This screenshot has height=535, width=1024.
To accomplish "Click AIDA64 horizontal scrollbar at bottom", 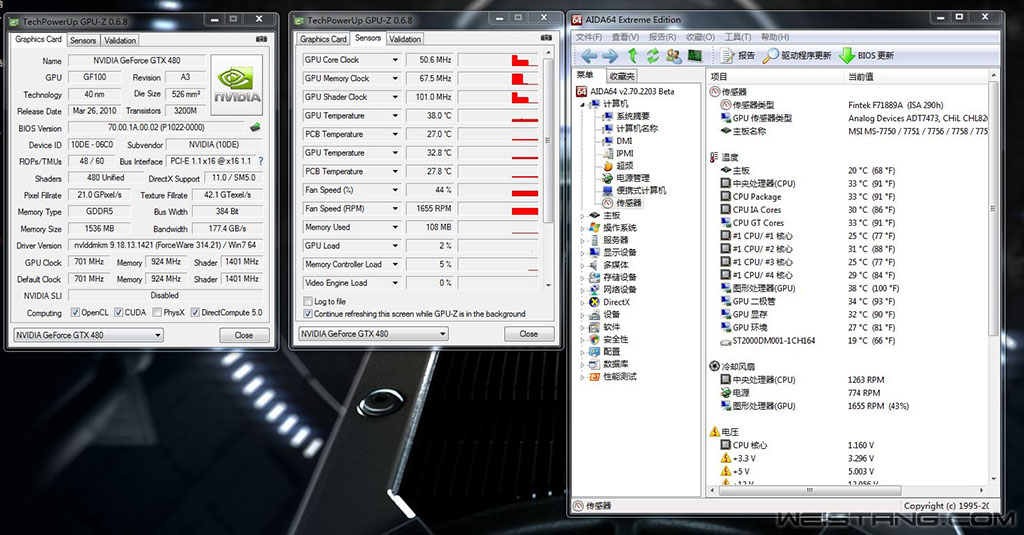I will tap(810, 490).
